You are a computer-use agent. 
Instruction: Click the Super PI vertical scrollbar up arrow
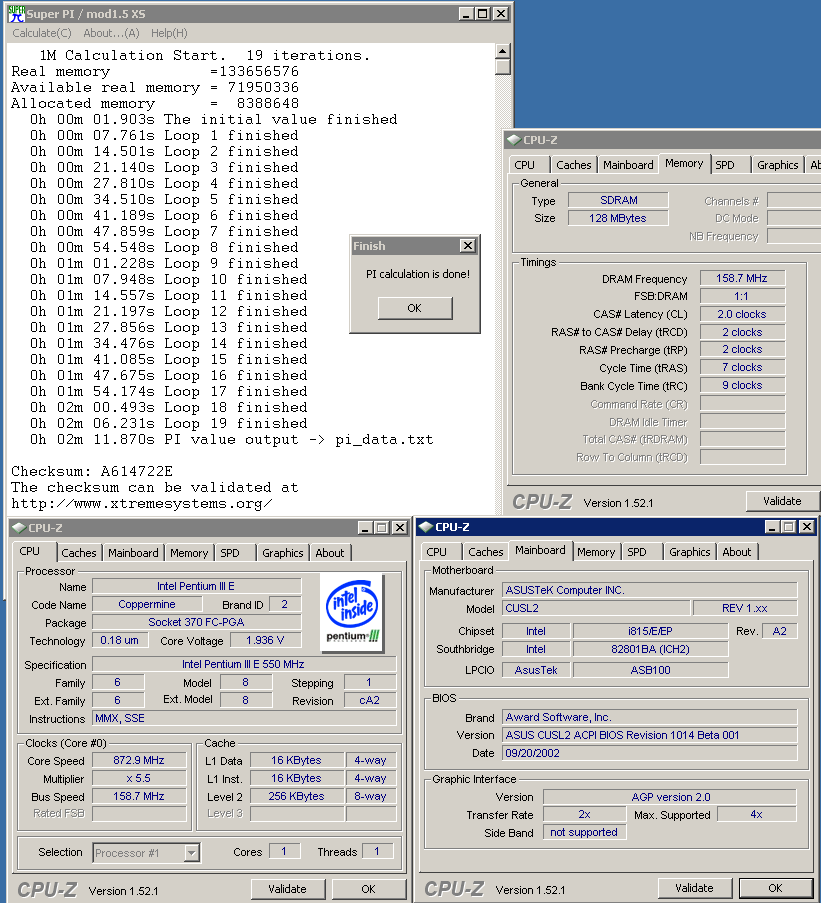(x=502, y=50)
